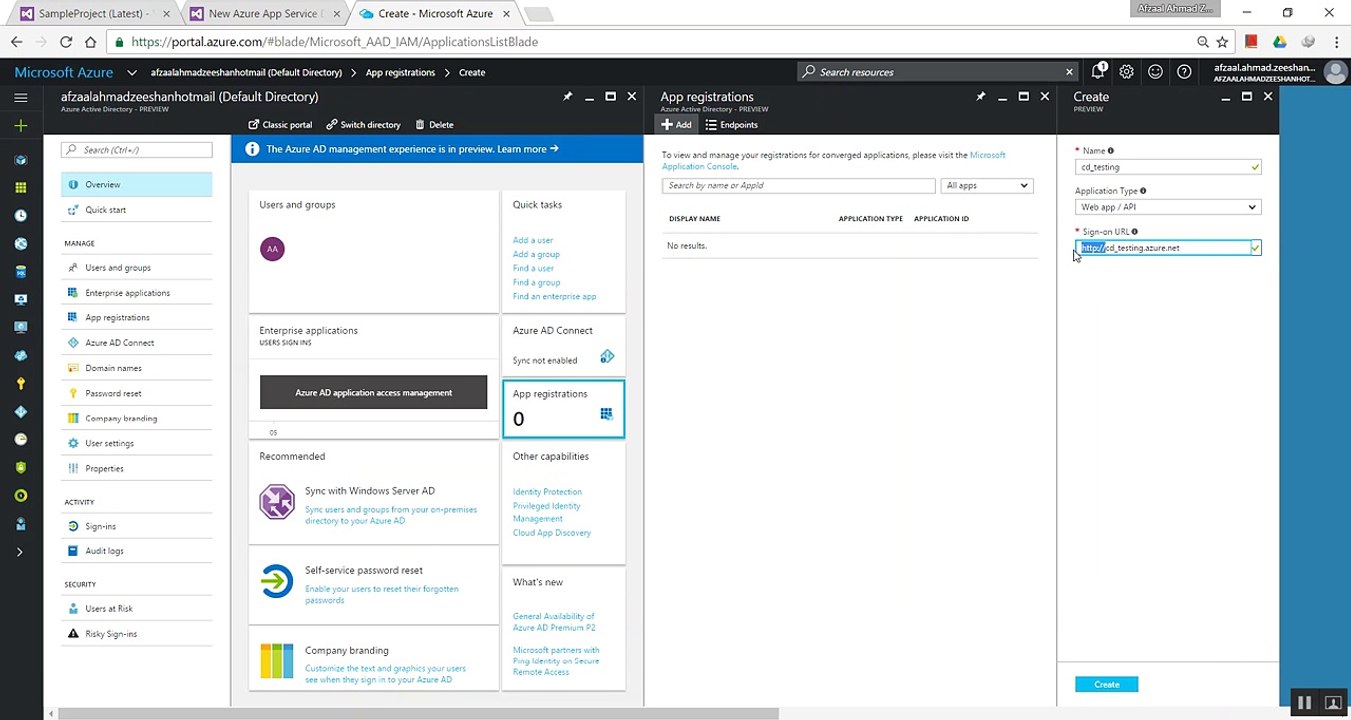The width and height of the screenshot is (1351, 720).
Task: Open Sign-ins under Activity
Action: (136, 526)
